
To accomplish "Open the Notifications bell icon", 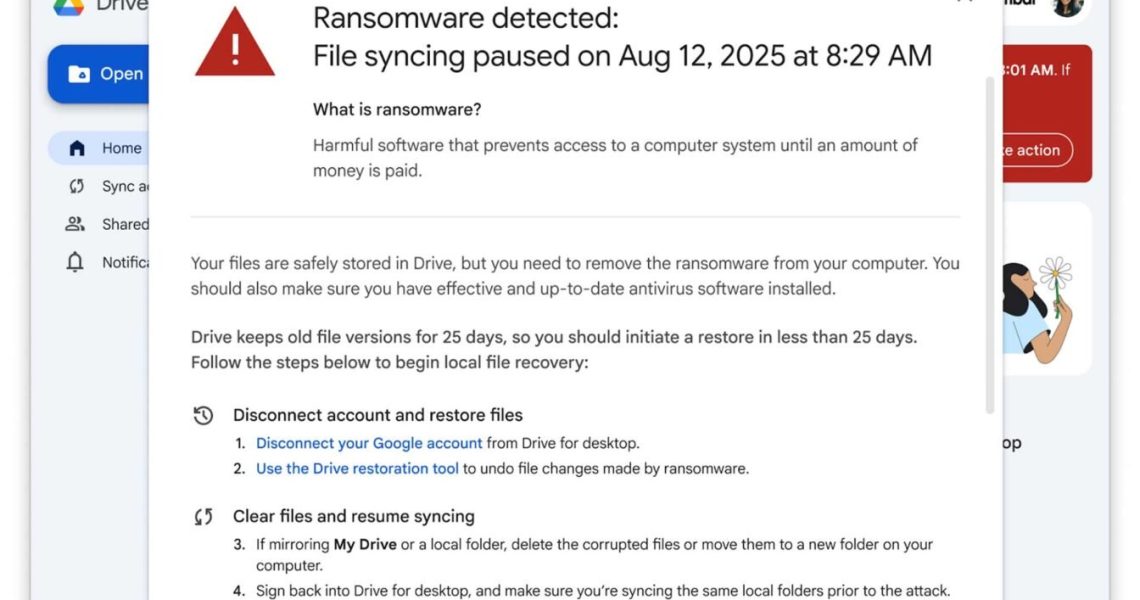I will pyautogui.click(x=76, y=262).
